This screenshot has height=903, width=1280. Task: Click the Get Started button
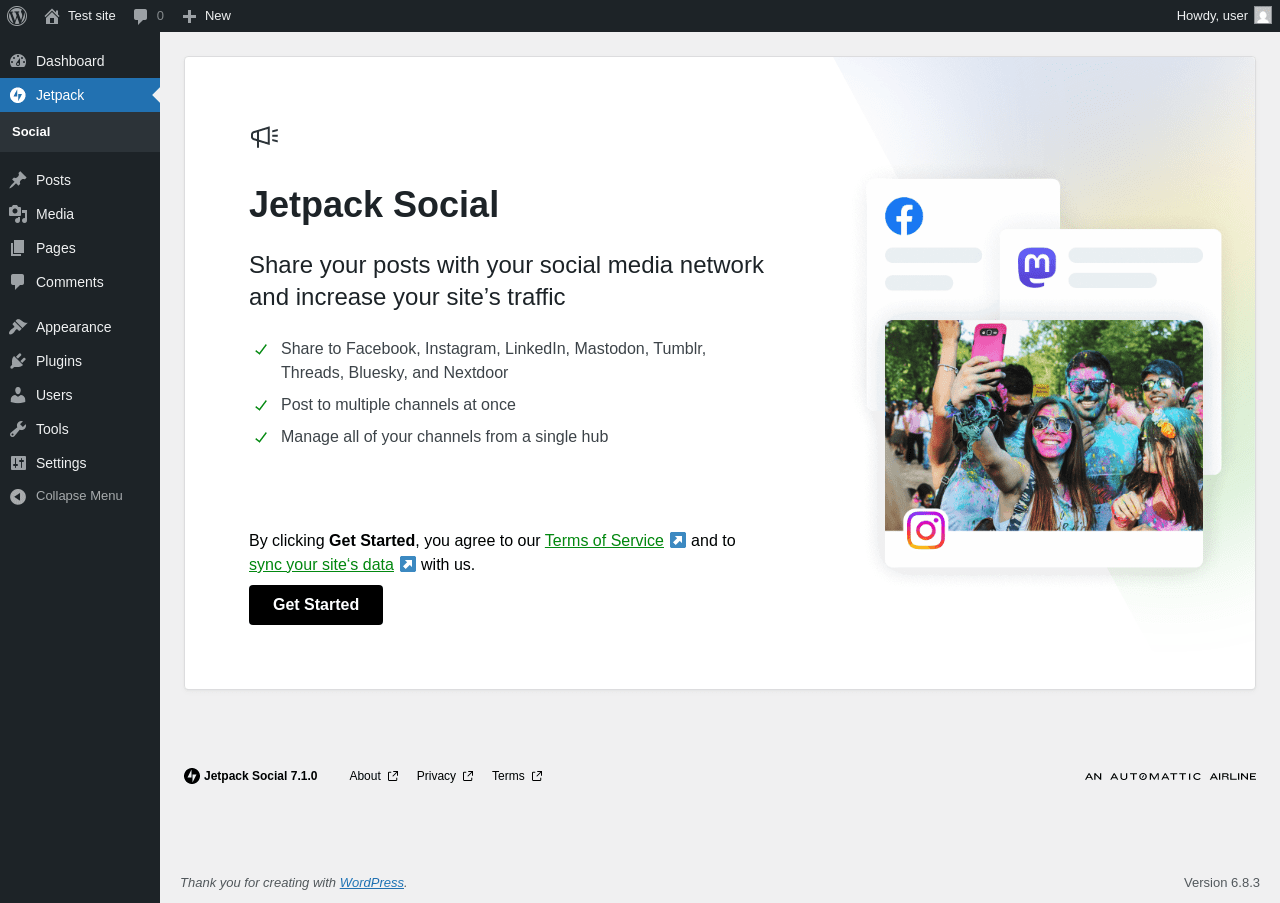[316, 605]
